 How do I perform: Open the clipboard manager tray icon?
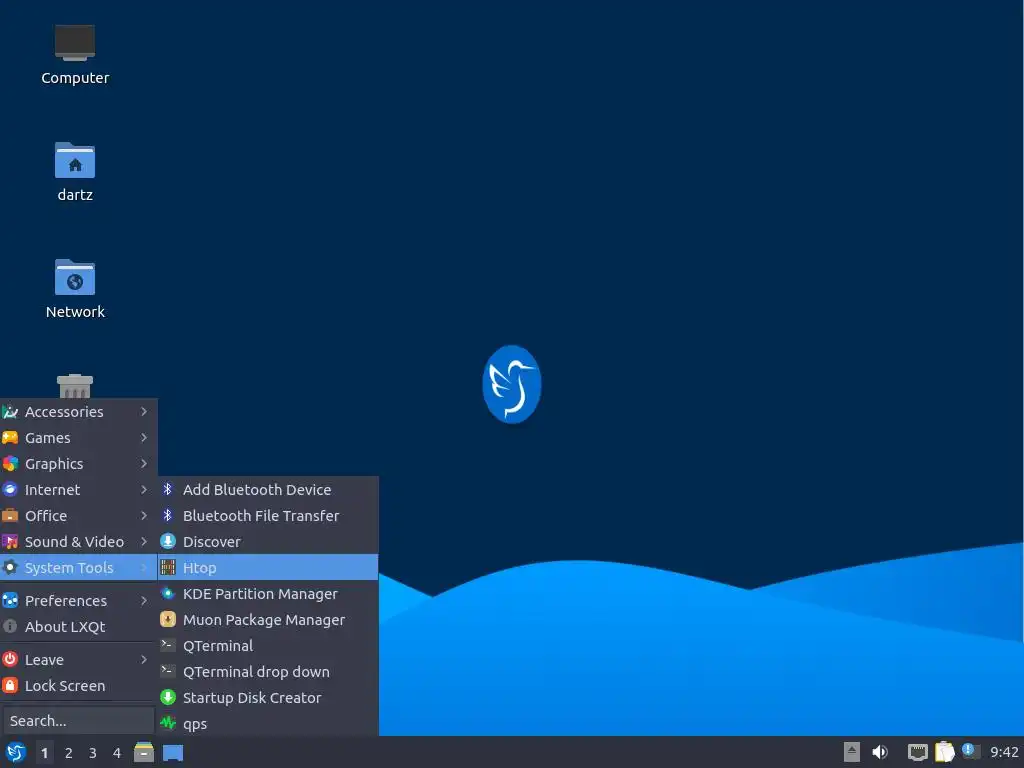944,752
